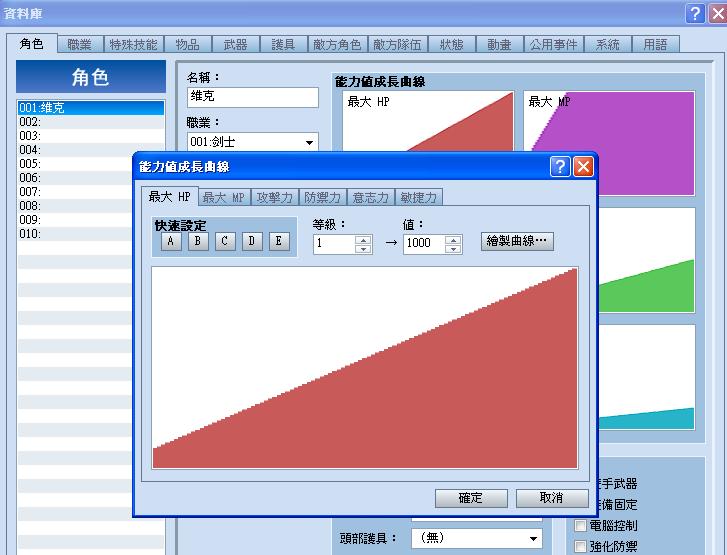The width and height of the screenshot is (727, 555).
Task: Select character slot 006: in the list
Action: 76,177
